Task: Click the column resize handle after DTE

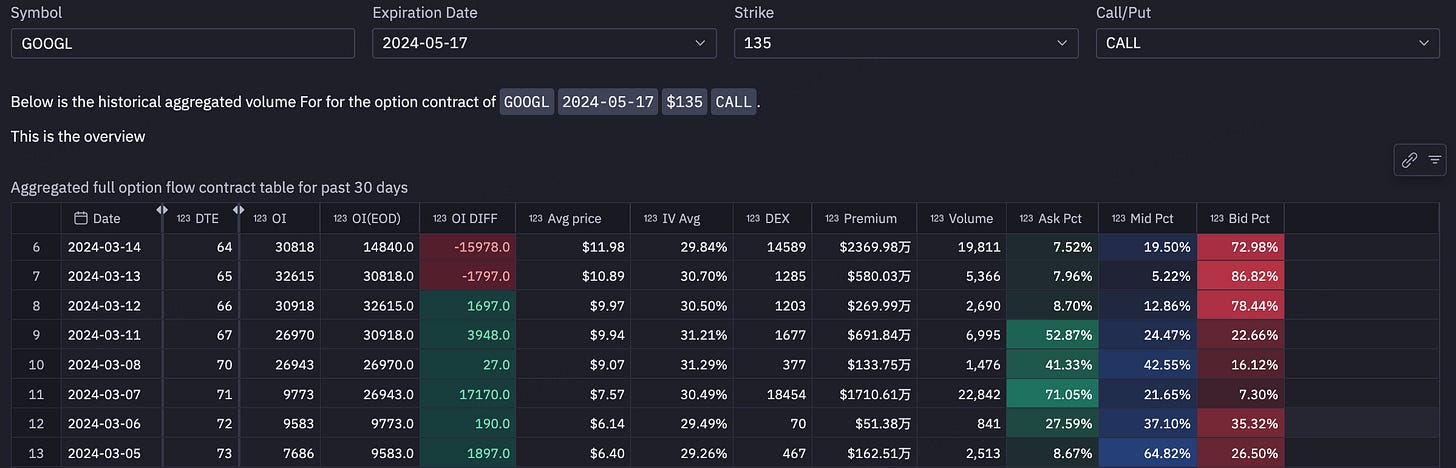Action: 239,210
